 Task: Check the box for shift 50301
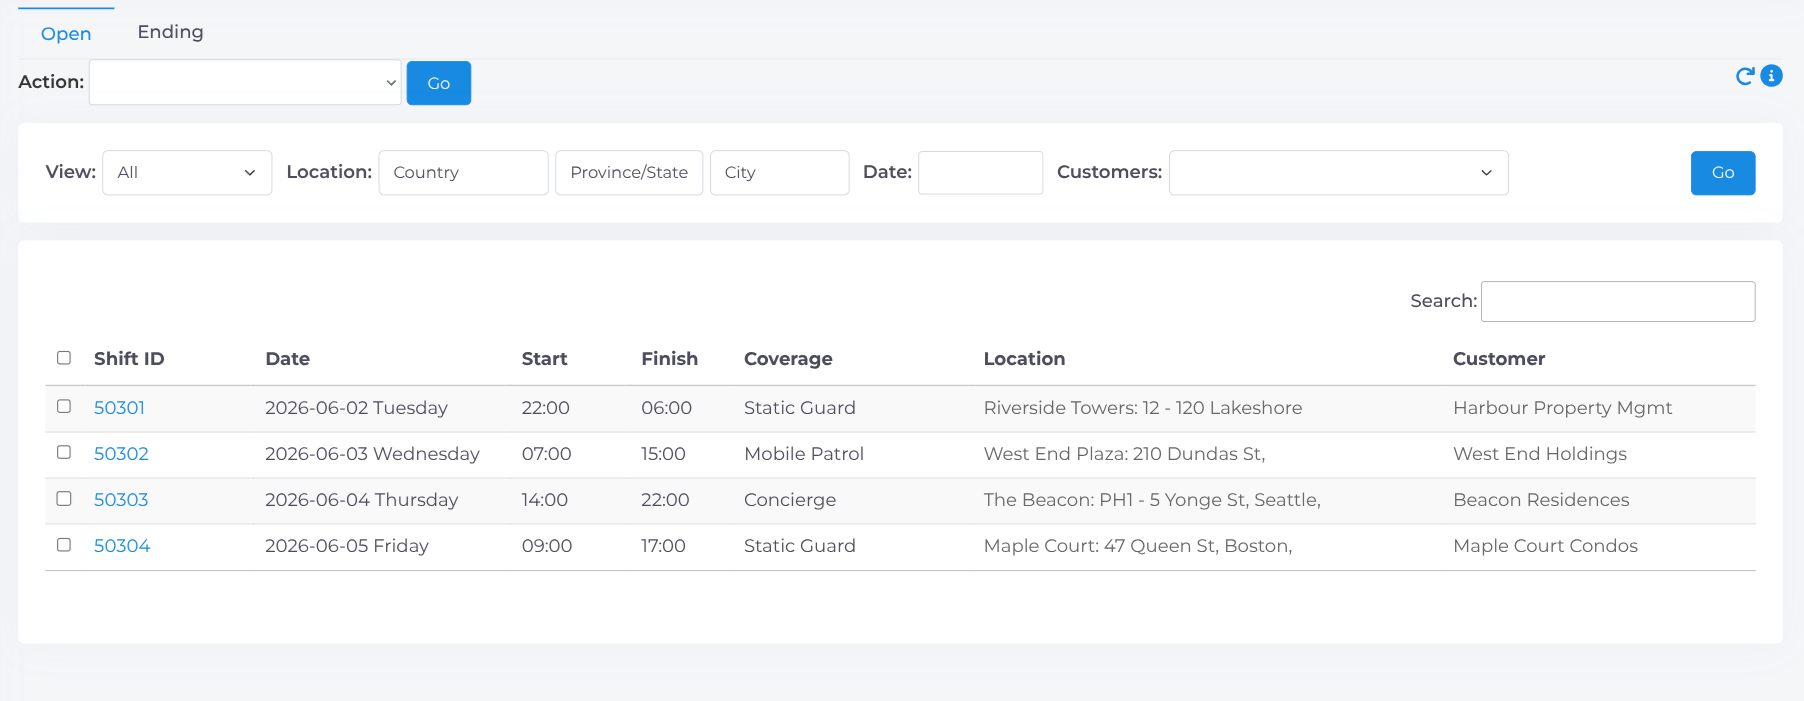click(x=64, y=407)
